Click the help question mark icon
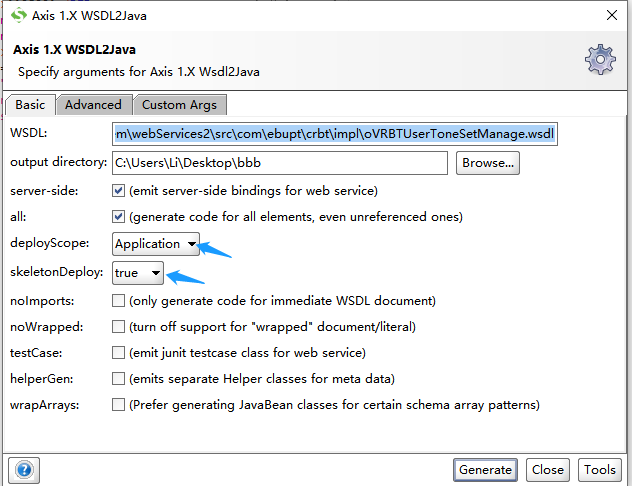This screenshot has width=632, height=486. pos(23,469)
